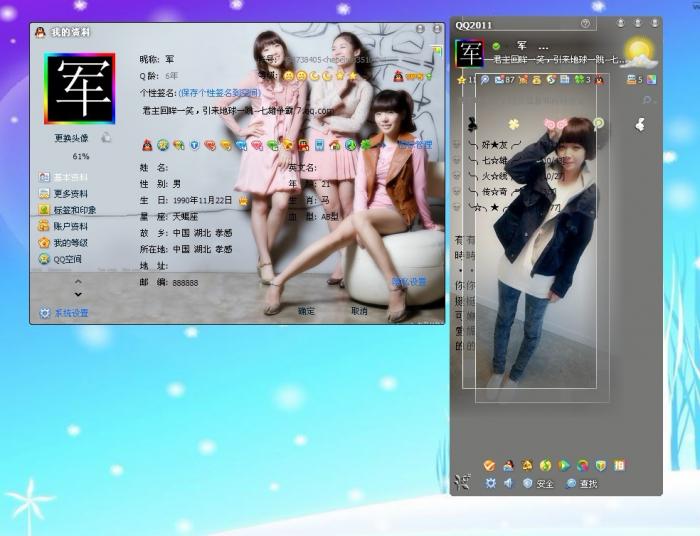Click the green clover icon showing 3
Screen dimensions: 700x536
point(579,79)
